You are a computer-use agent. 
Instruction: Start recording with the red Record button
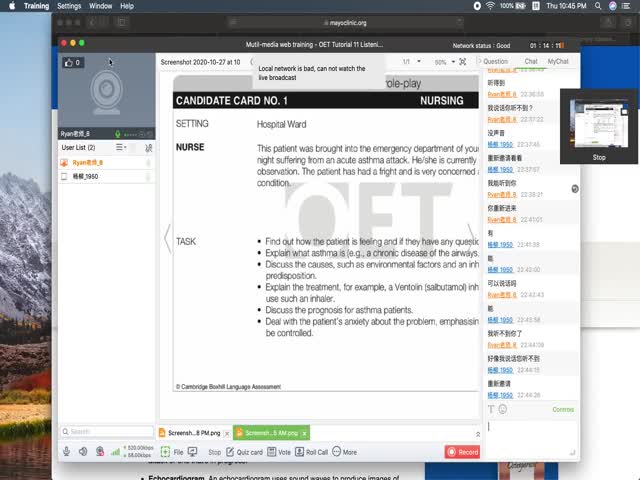(x=462, y=452)
